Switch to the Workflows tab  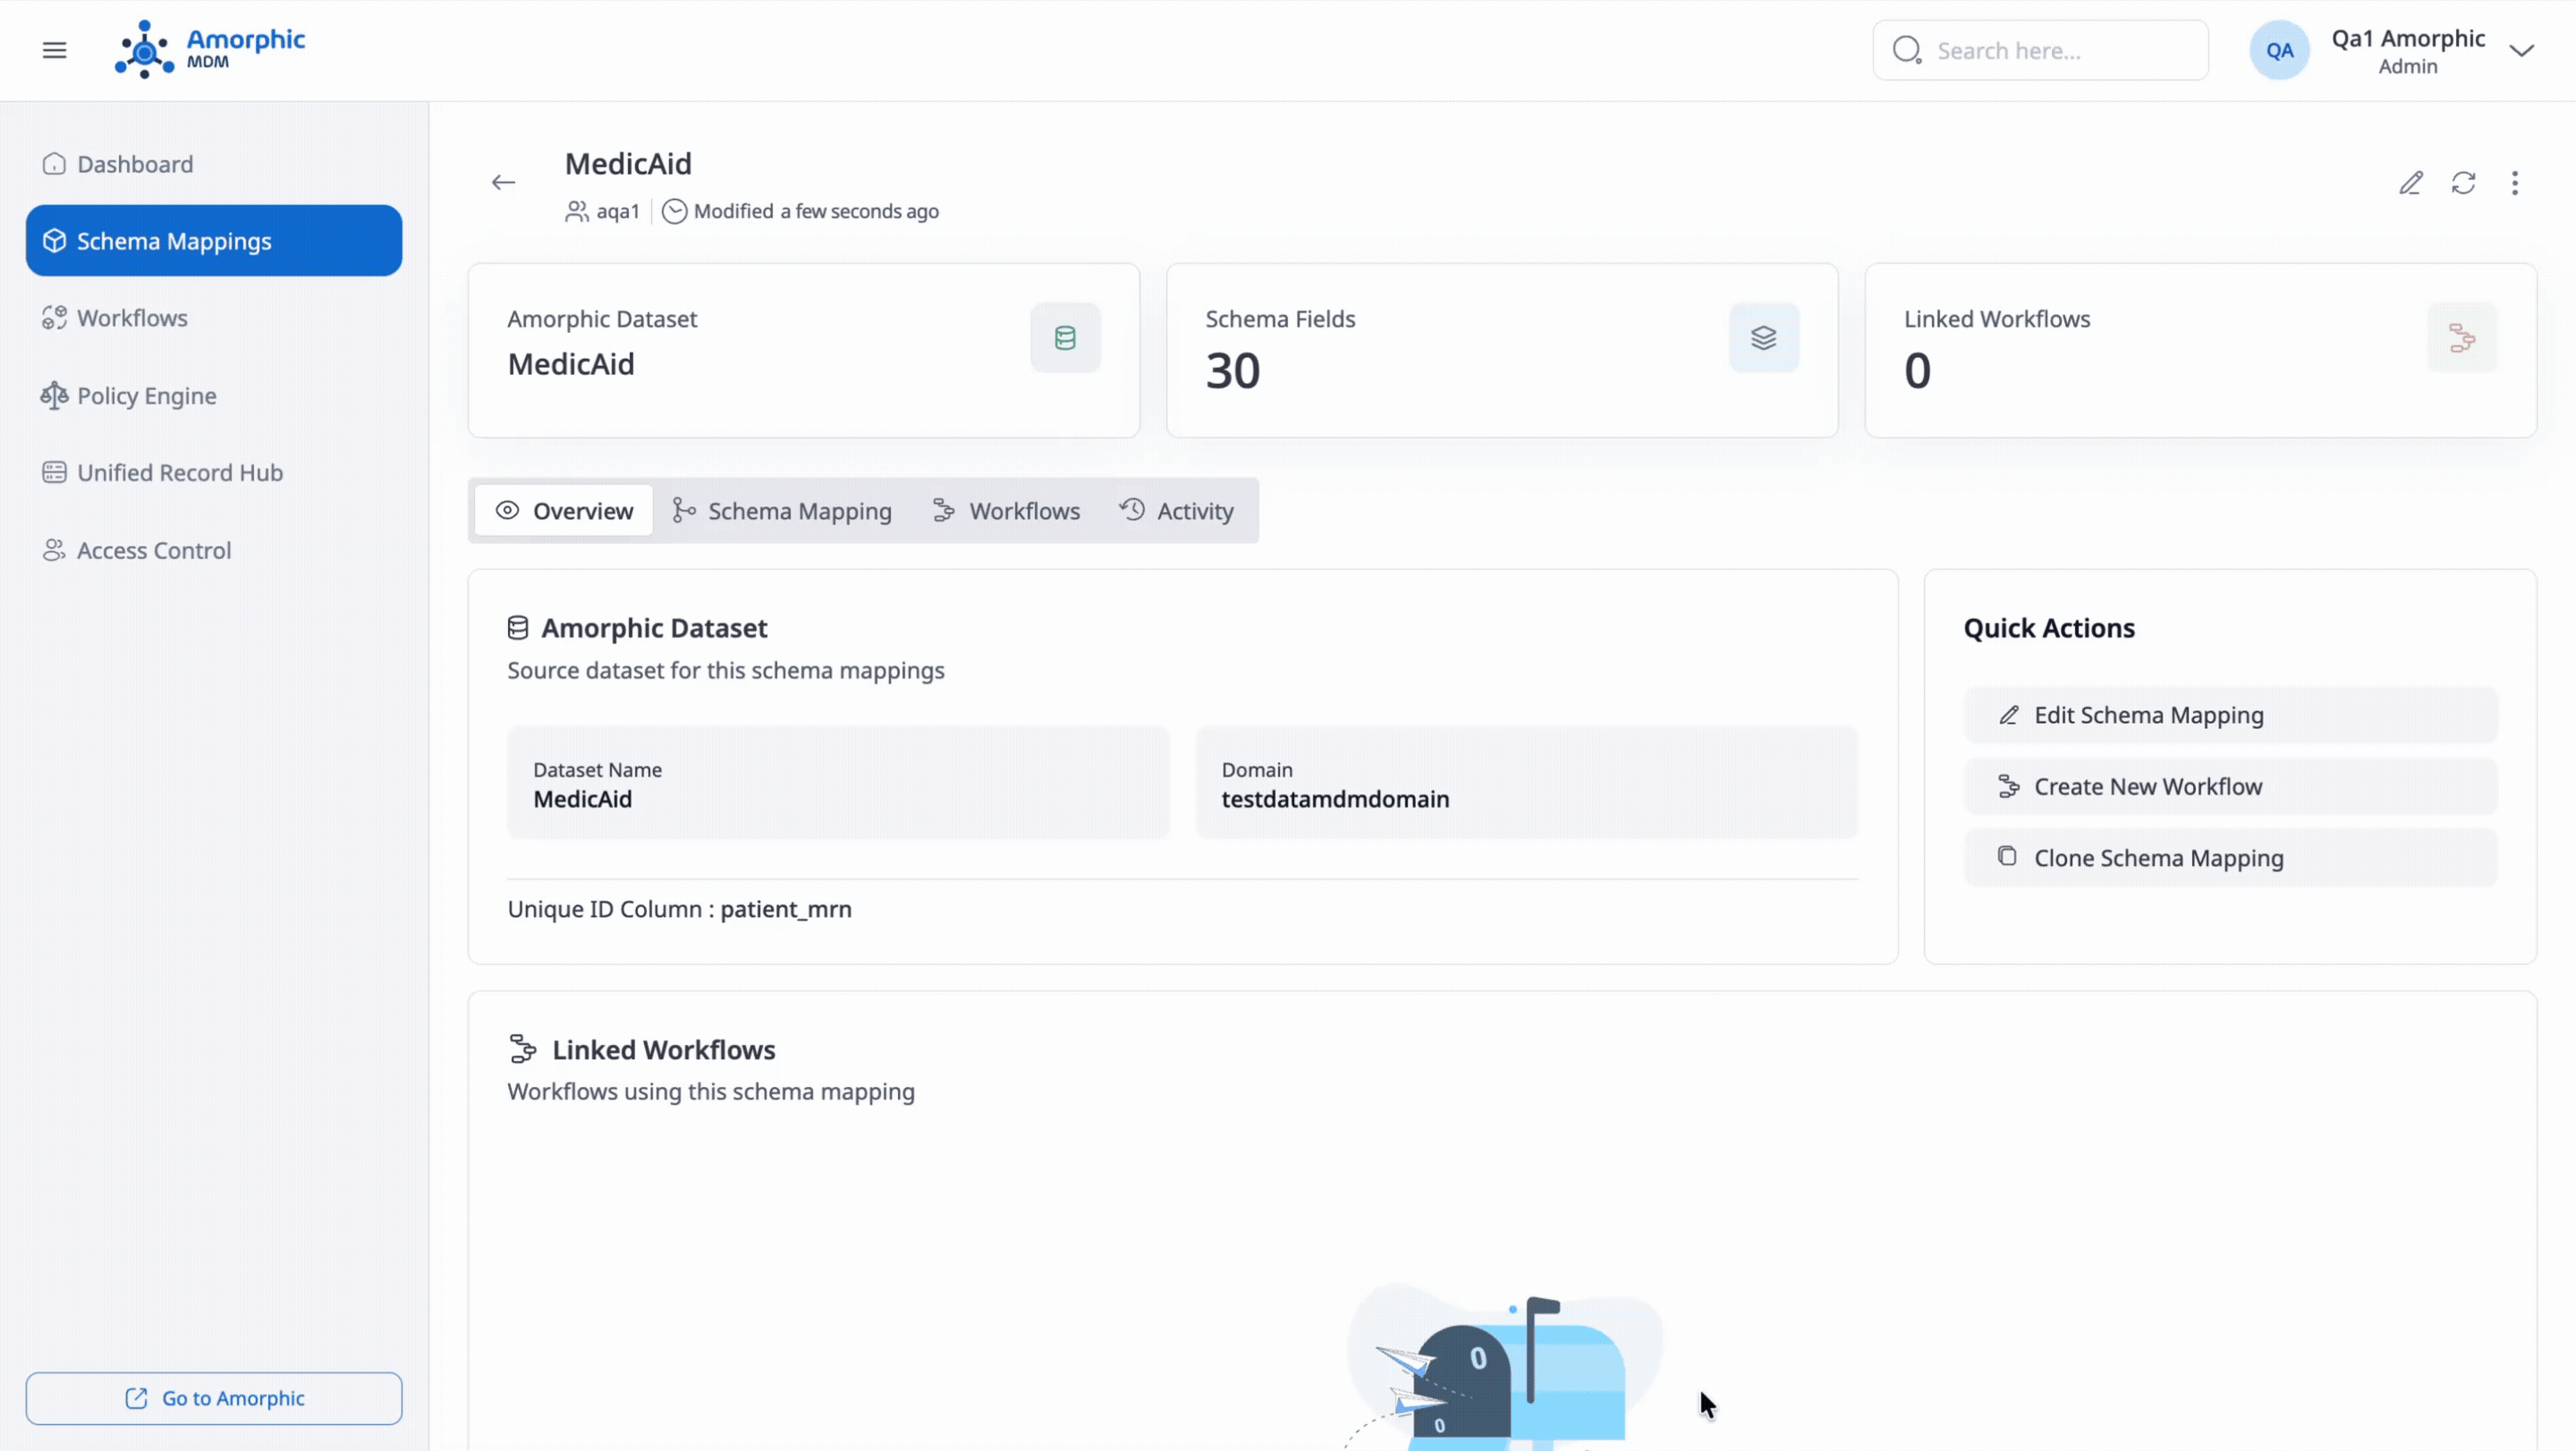pos(1006,511)
